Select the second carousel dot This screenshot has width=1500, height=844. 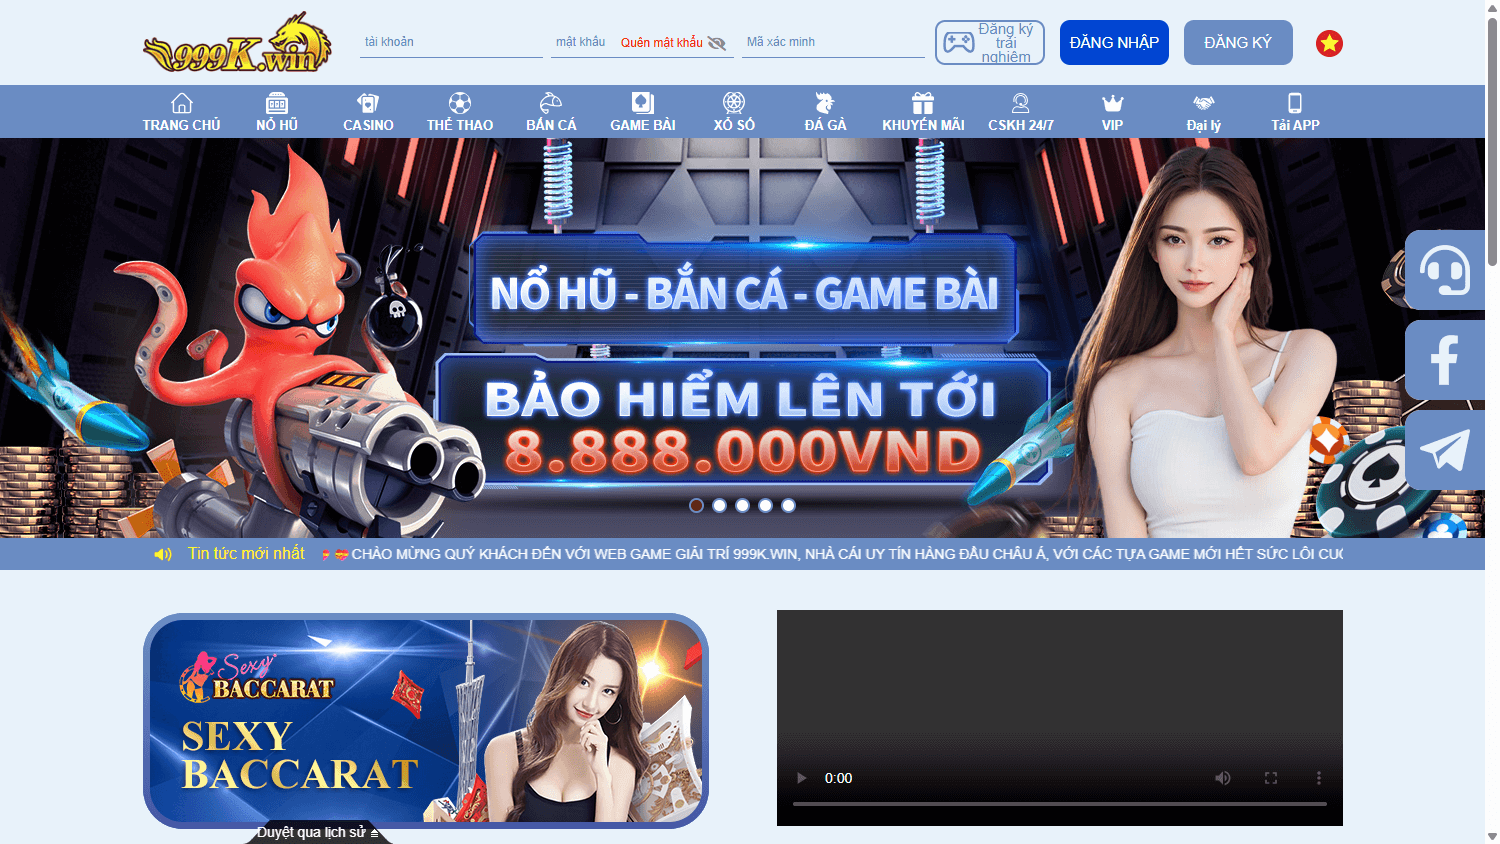[x=719, y=506]
